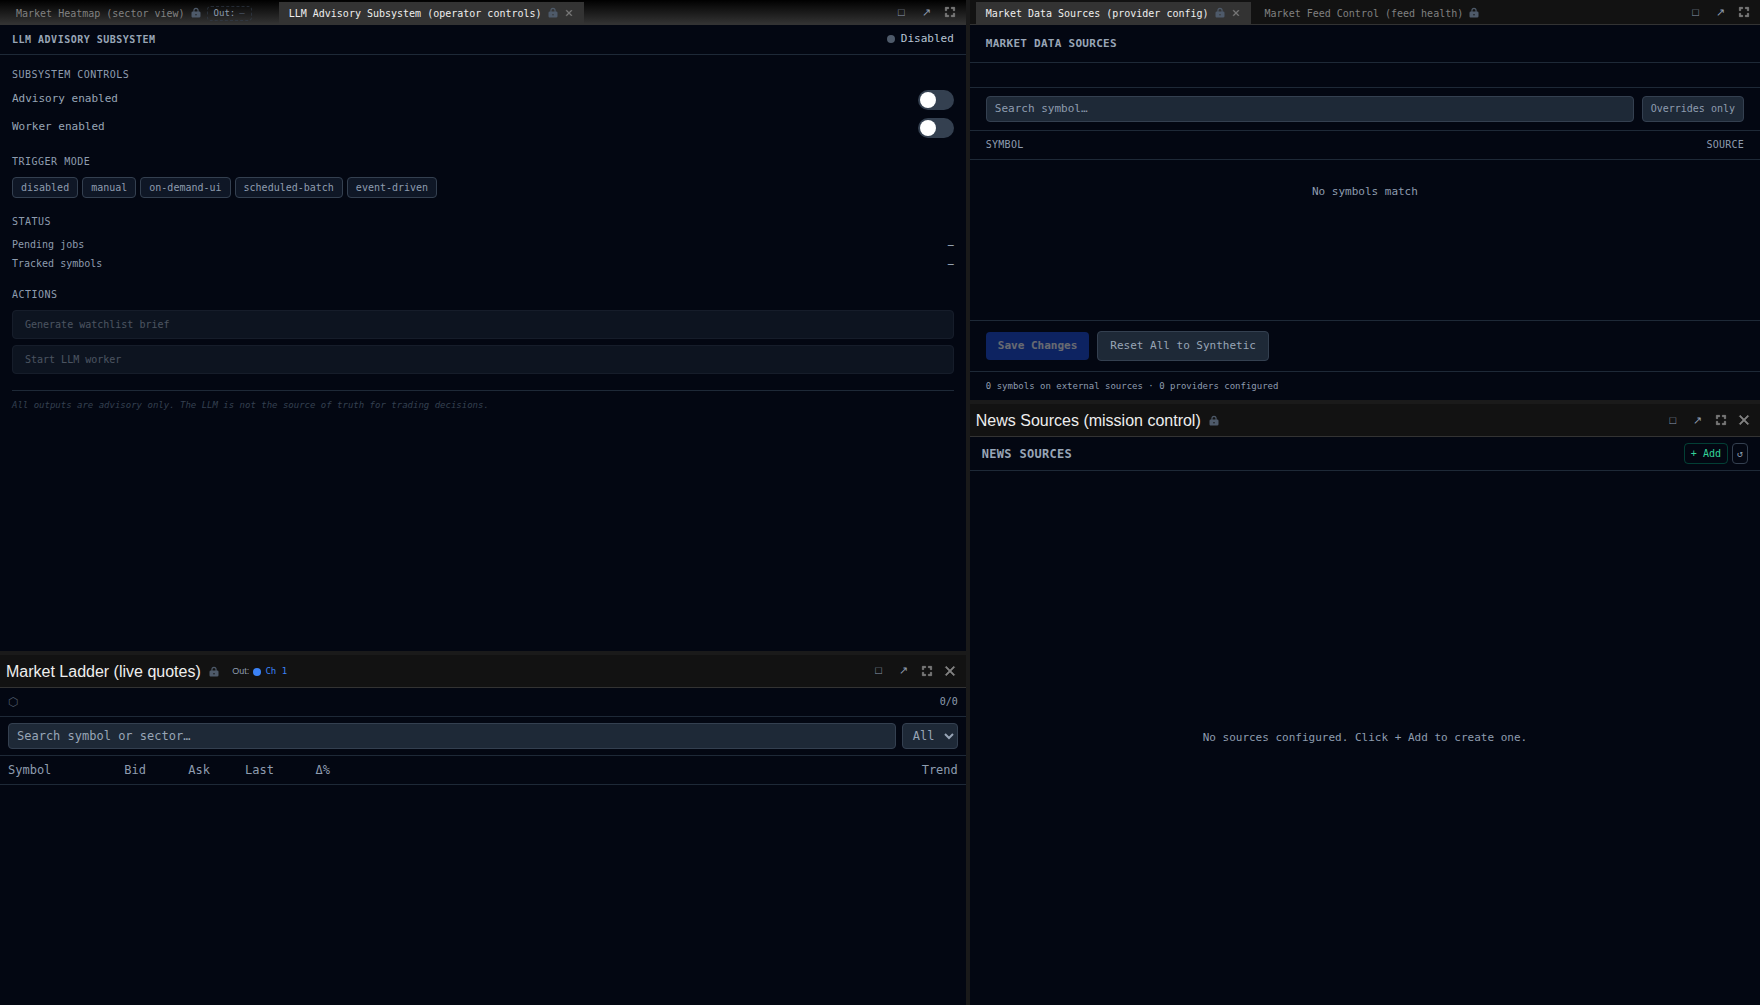Click the 0/0 counter in Market Ladder
1760x1005 pixels.
pyautogui.click(x=948, y=702)
